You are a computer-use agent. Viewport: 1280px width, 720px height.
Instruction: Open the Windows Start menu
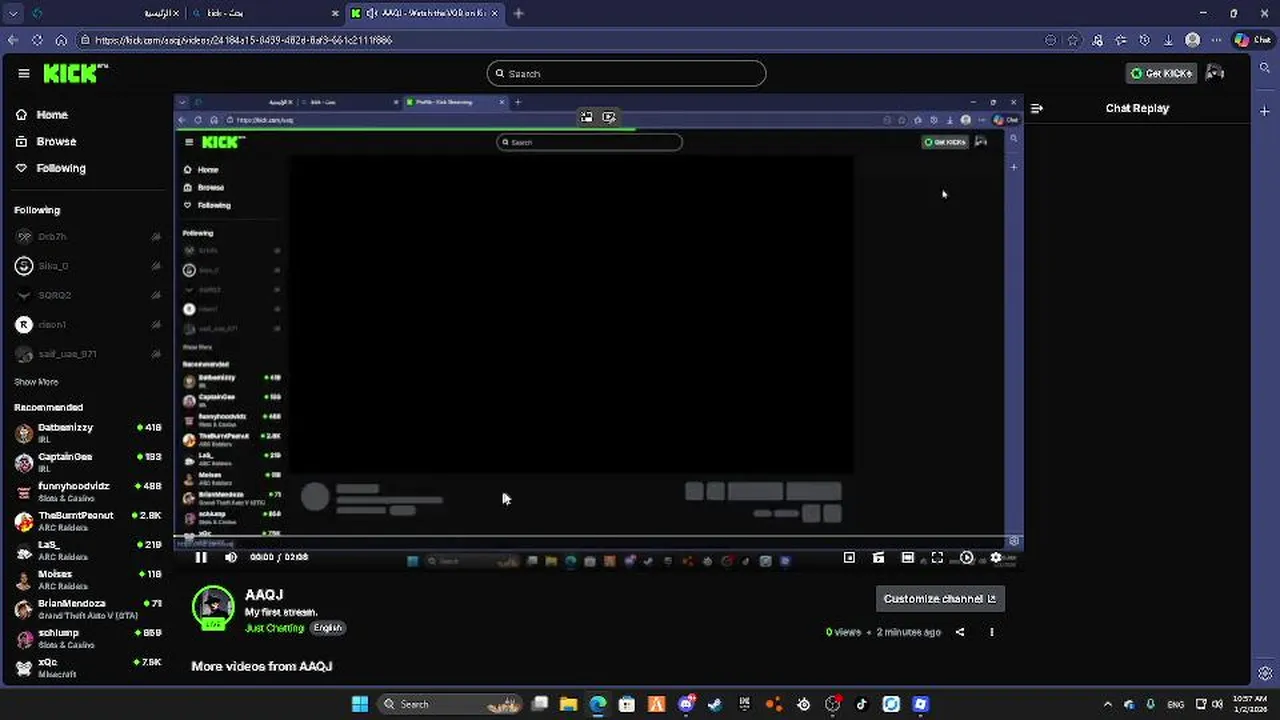pos(360,704)
